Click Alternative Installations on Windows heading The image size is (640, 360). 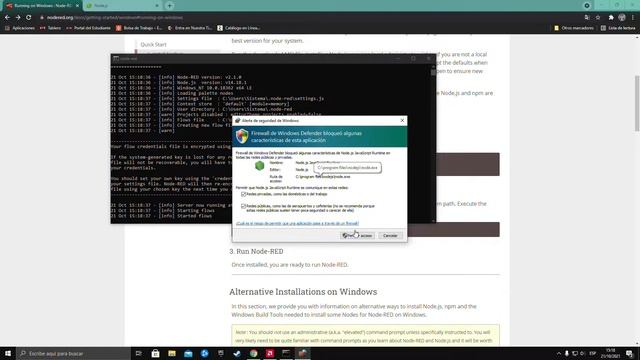coord(303,292)
